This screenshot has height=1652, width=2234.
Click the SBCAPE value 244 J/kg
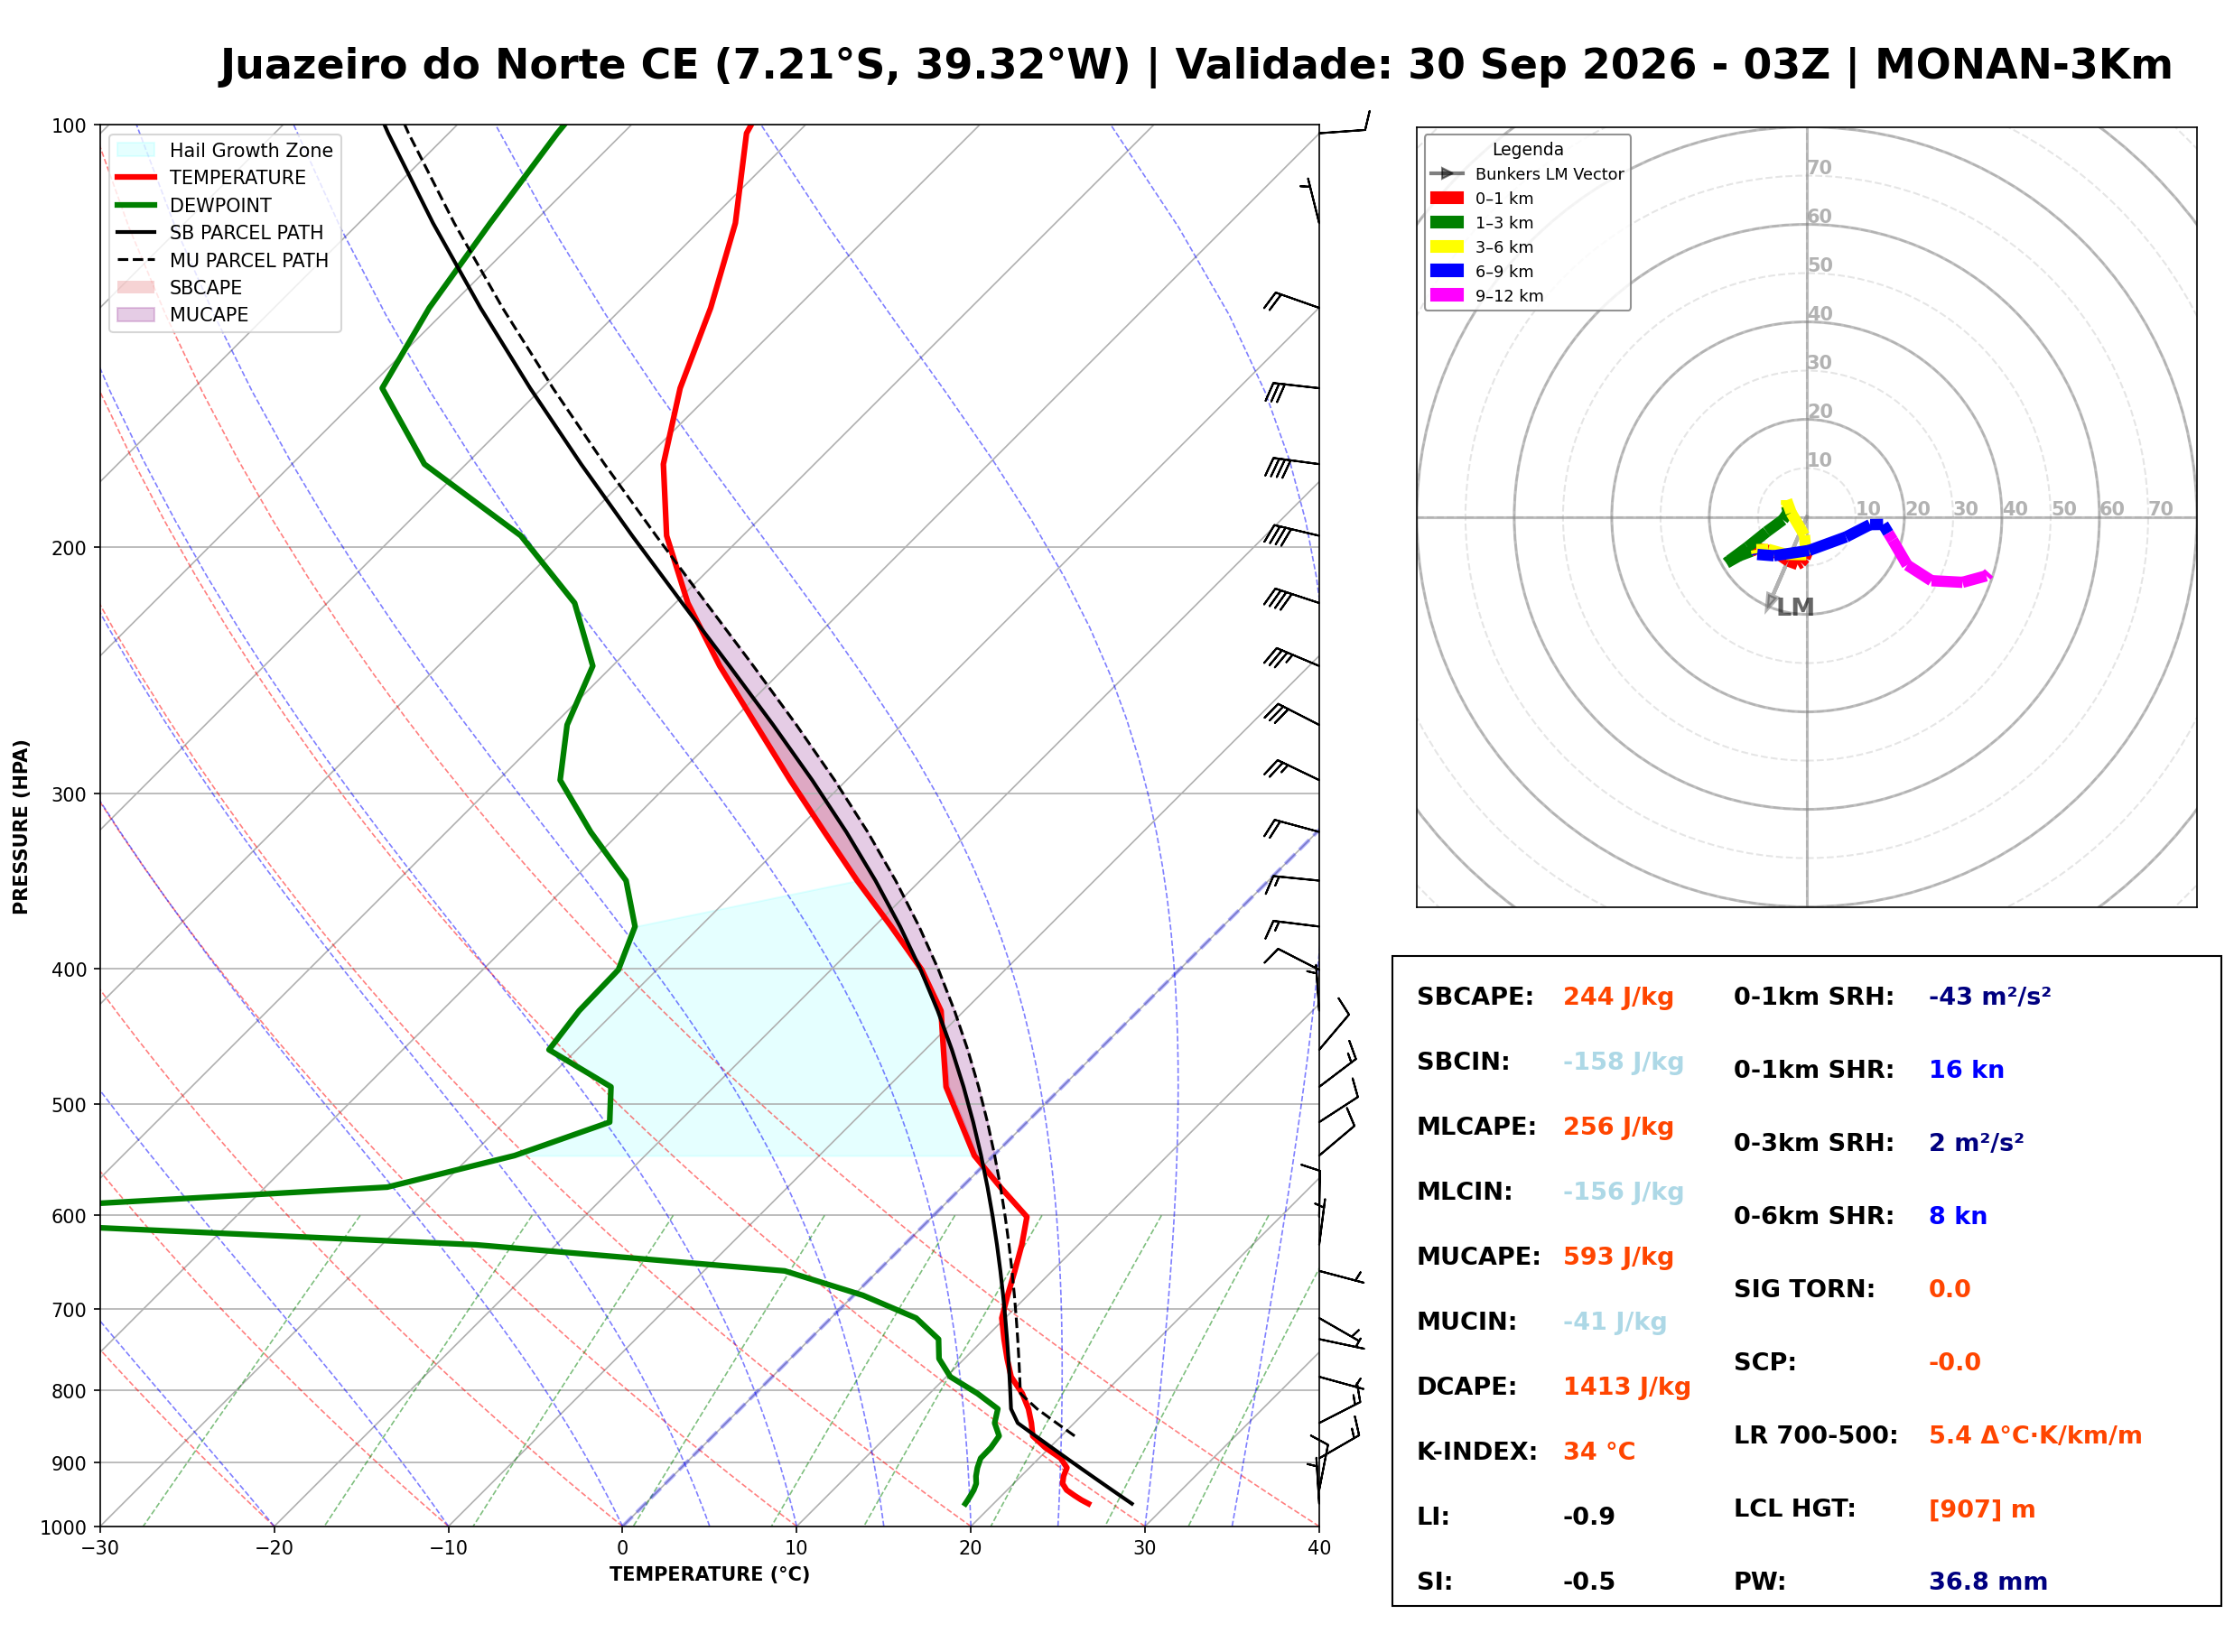(1618, 997)
